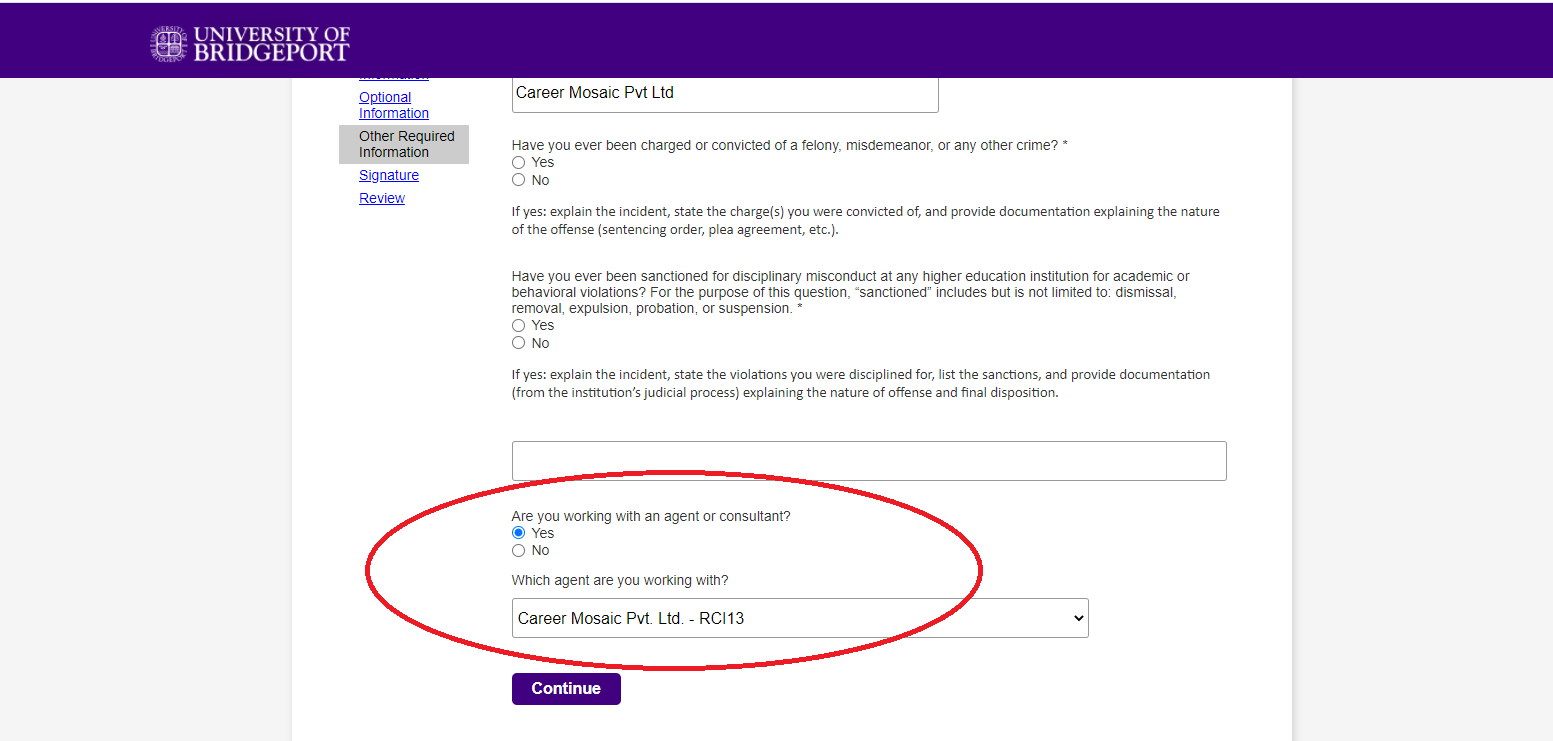Select Other Required Information sidebar item
This screenshot has width=1553, height=741.
[x=404, y=144]
